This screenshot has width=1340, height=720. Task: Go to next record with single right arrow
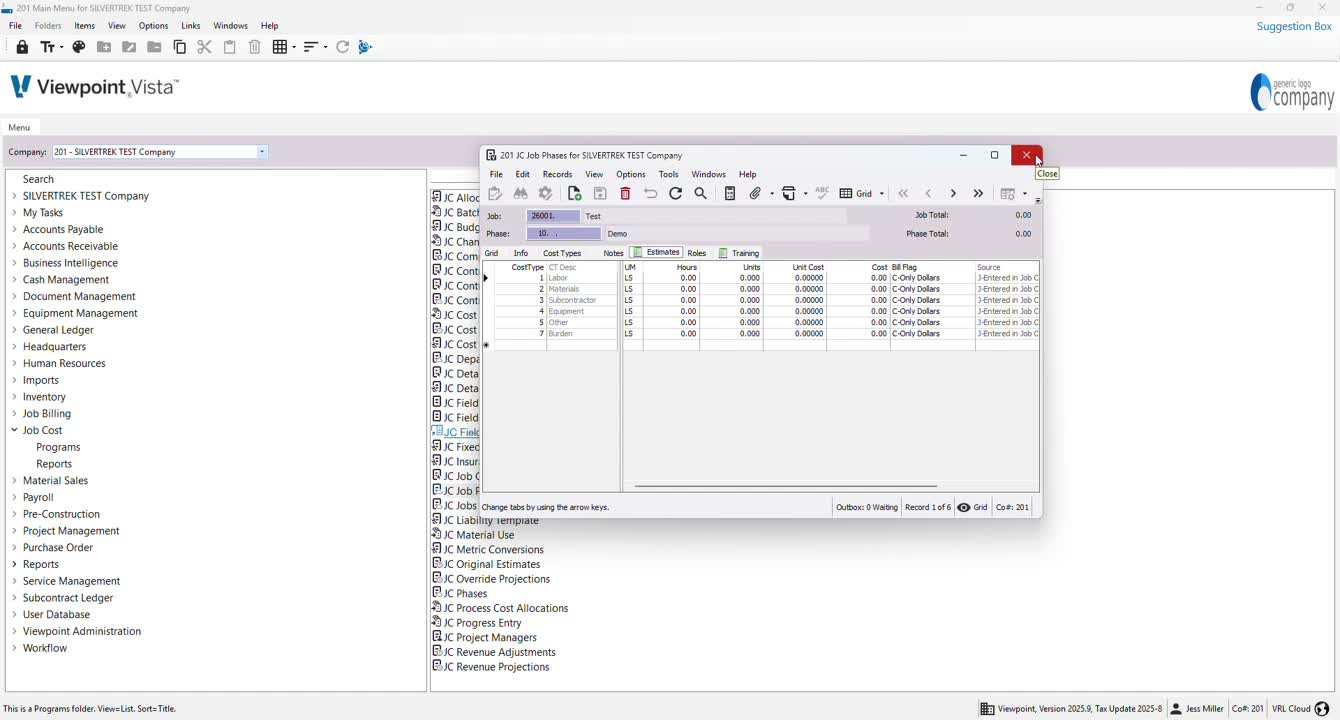click(953, 194)
